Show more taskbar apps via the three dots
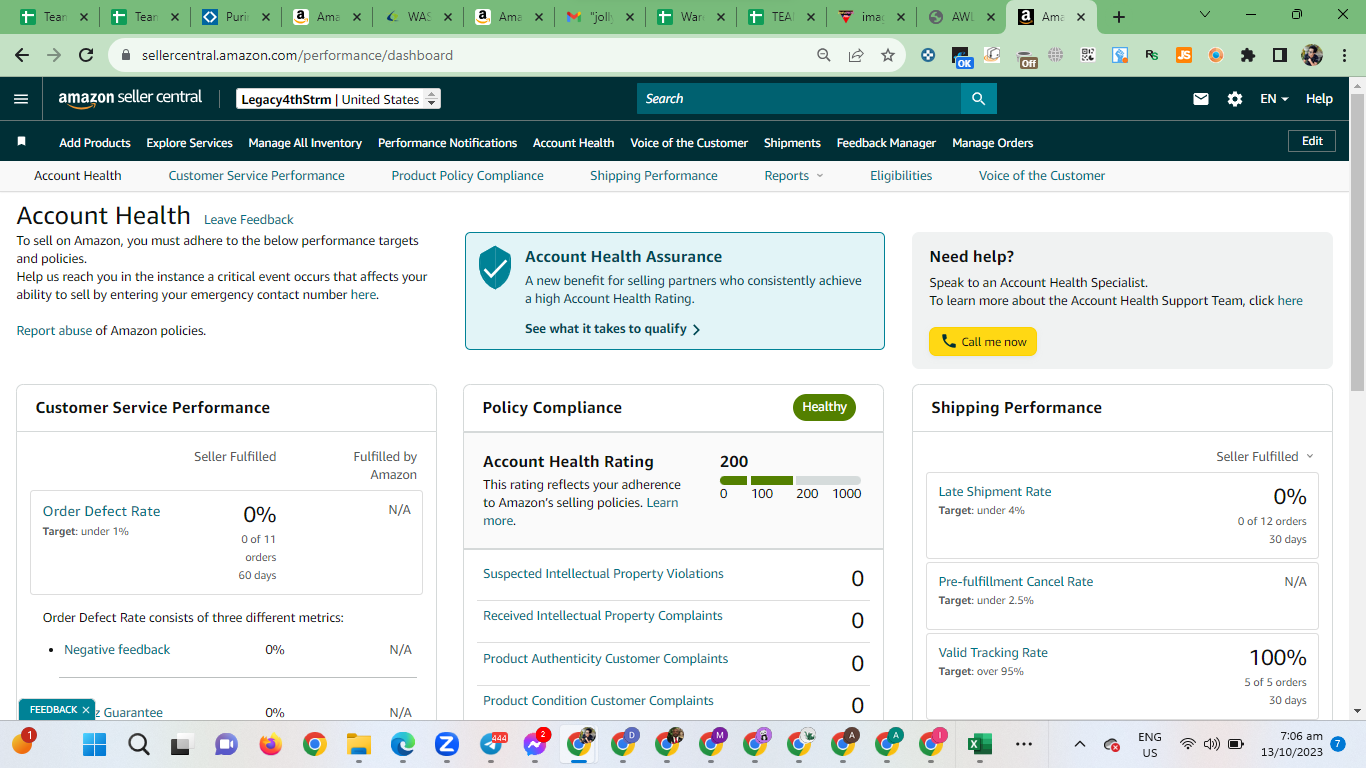The width and height of the screenshot is (1366, 768). [x=1024, y=744]
